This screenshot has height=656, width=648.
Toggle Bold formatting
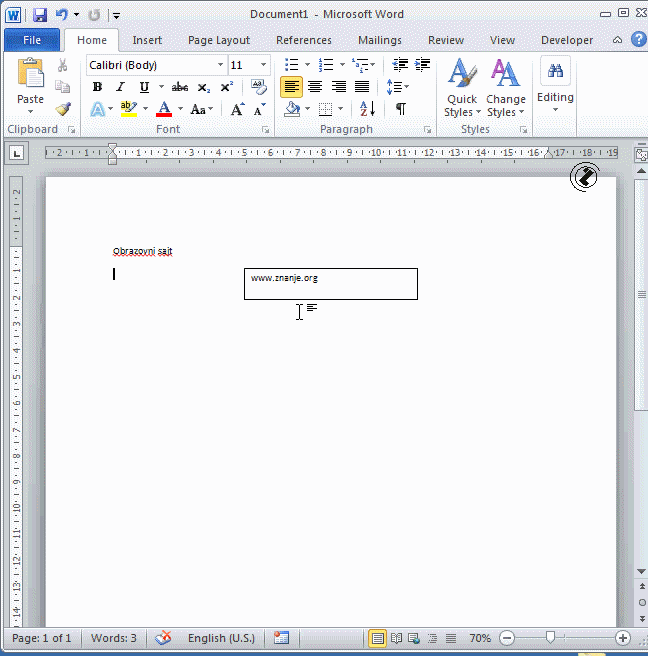97,87
